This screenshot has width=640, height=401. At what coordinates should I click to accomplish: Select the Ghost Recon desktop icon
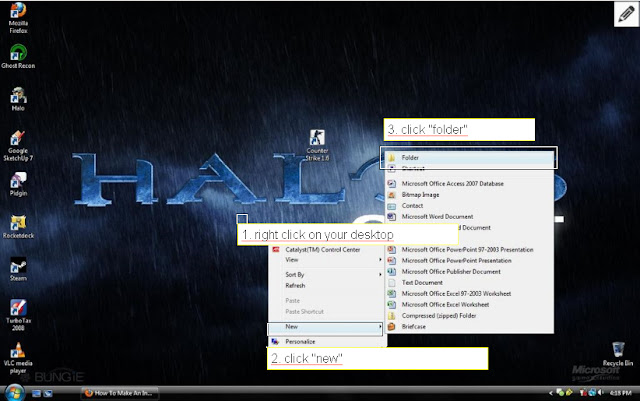[18, 56]
